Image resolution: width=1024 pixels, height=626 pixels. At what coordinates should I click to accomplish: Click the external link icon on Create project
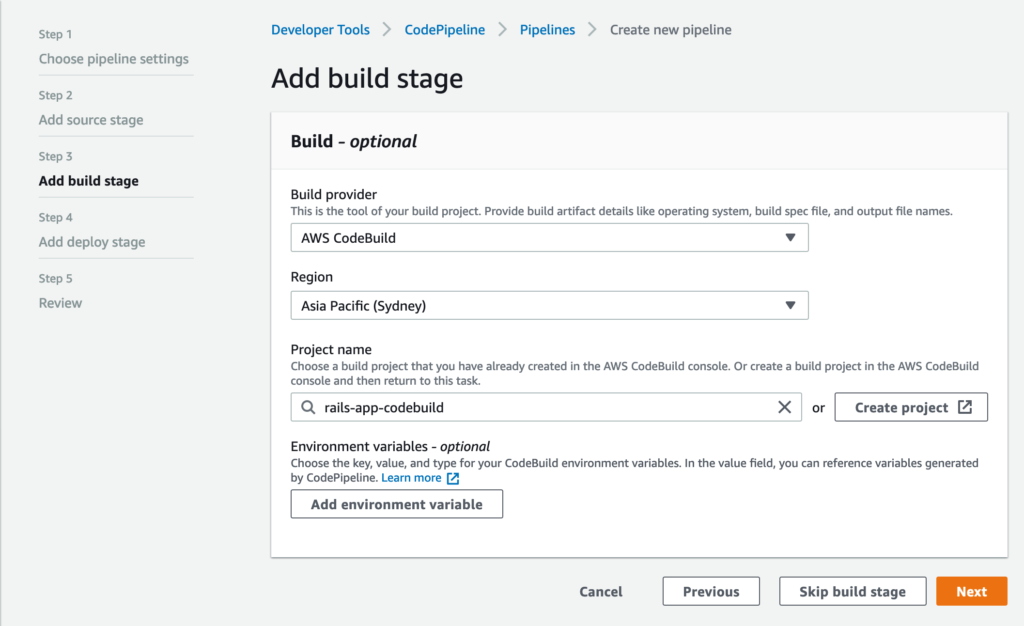[x=965, y=407]
